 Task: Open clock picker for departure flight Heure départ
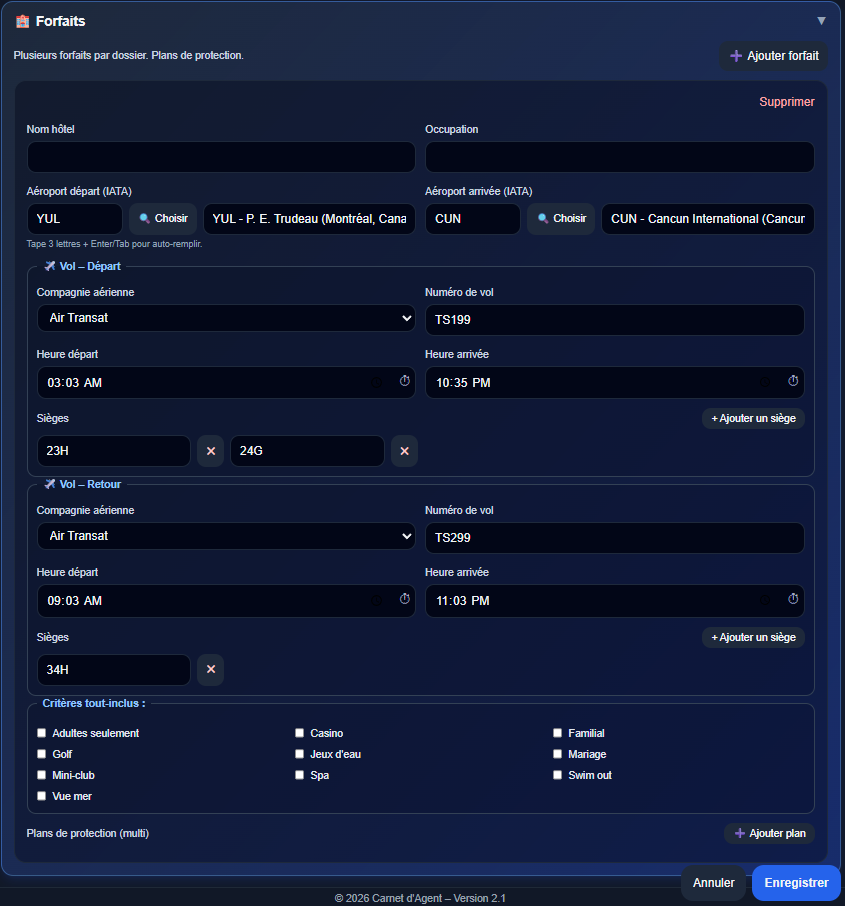point(405,382)
